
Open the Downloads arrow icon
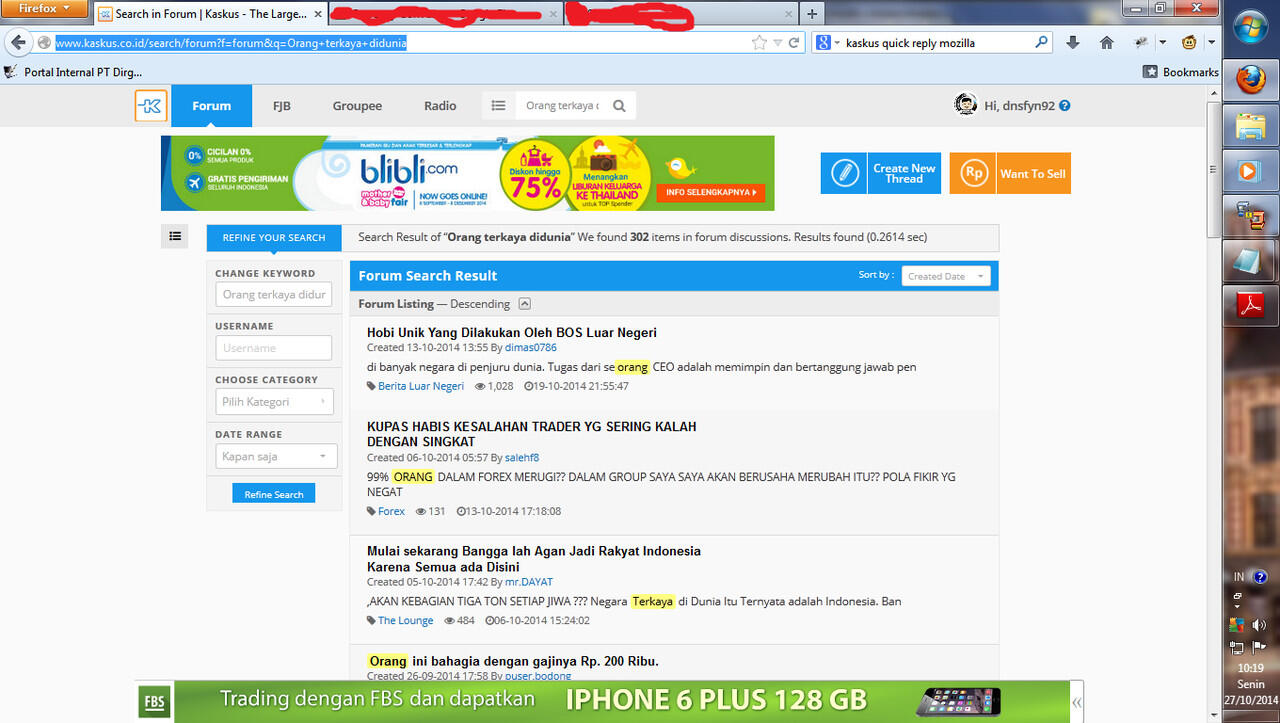tap(1073, 43)
